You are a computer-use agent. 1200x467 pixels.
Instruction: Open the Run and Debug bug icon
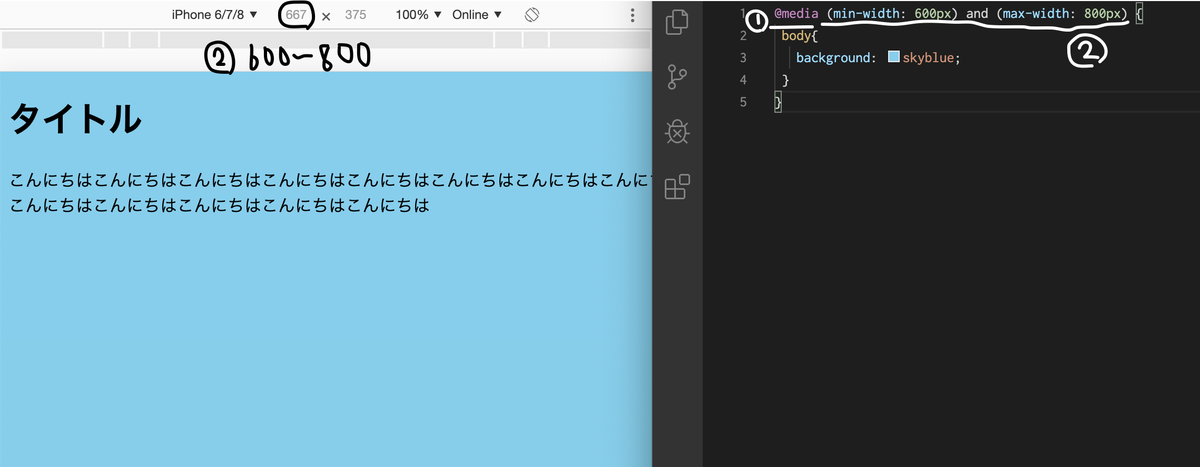tap(678, 132)
